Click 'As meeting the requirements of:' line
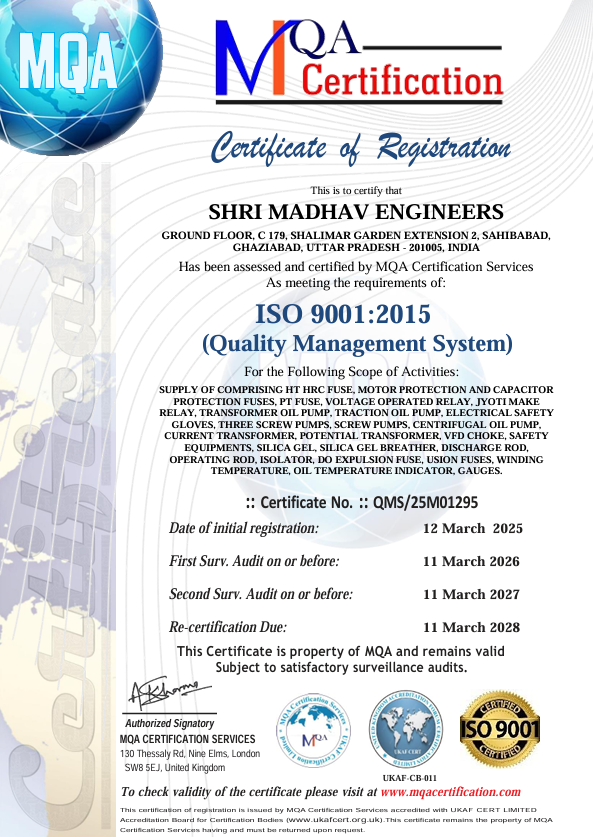Viewport: 593px width, 837px height. (x=356, y=282)
